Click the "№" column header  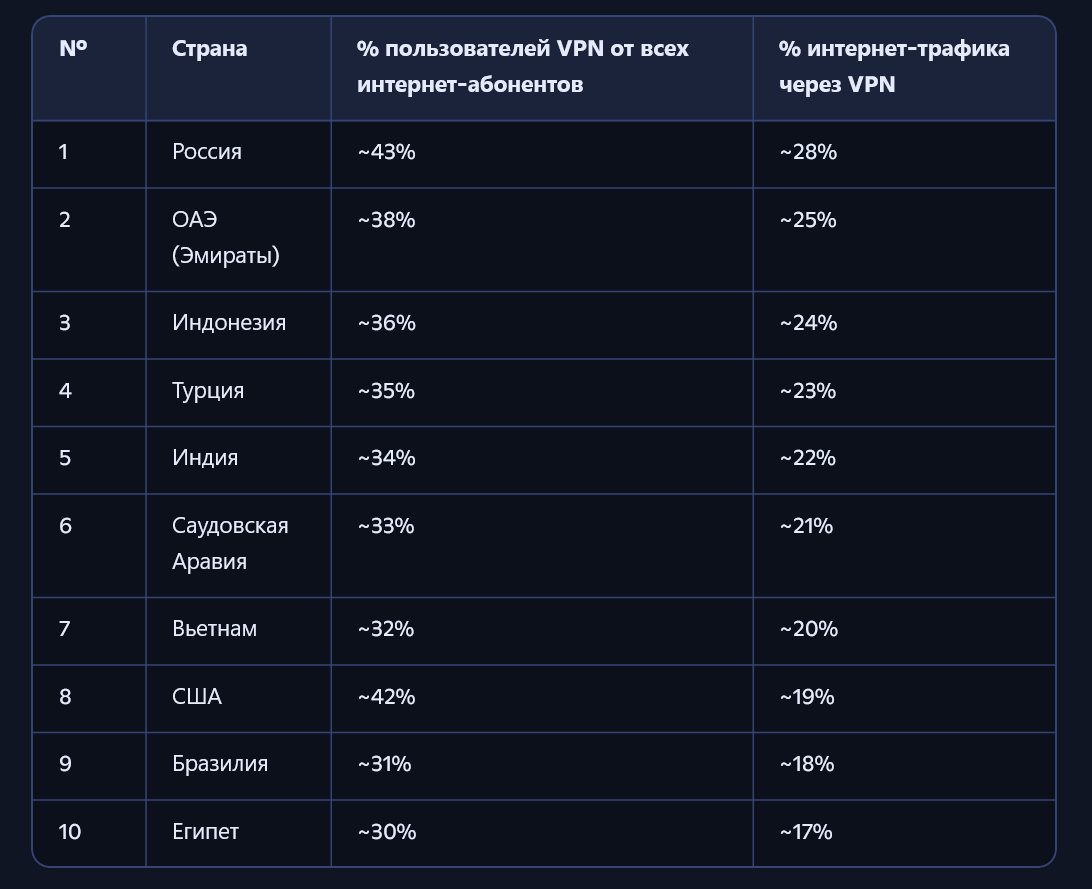coord(73,48)
